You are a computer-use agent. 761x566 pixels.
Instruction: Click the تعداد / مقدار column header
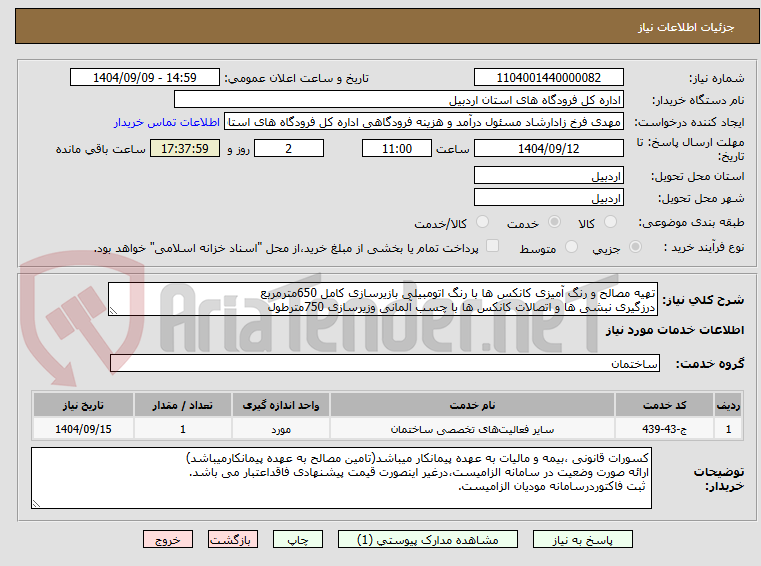pos(182,405)
